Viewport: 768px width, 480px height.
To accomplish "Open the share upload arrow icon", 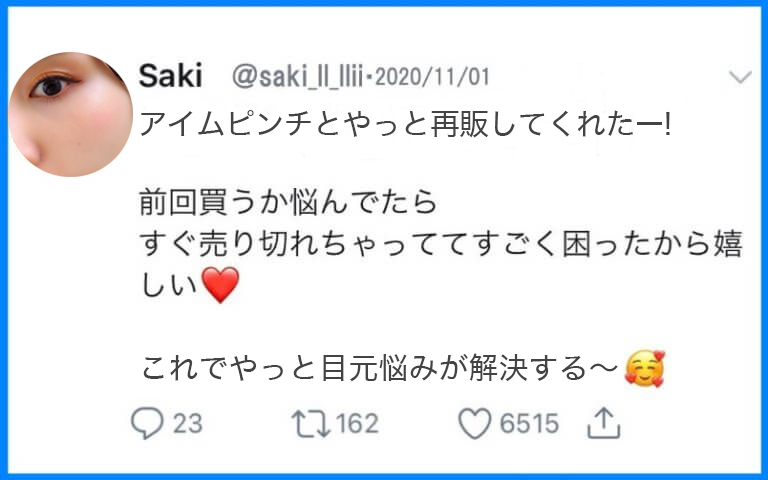I will pos(603,424).
